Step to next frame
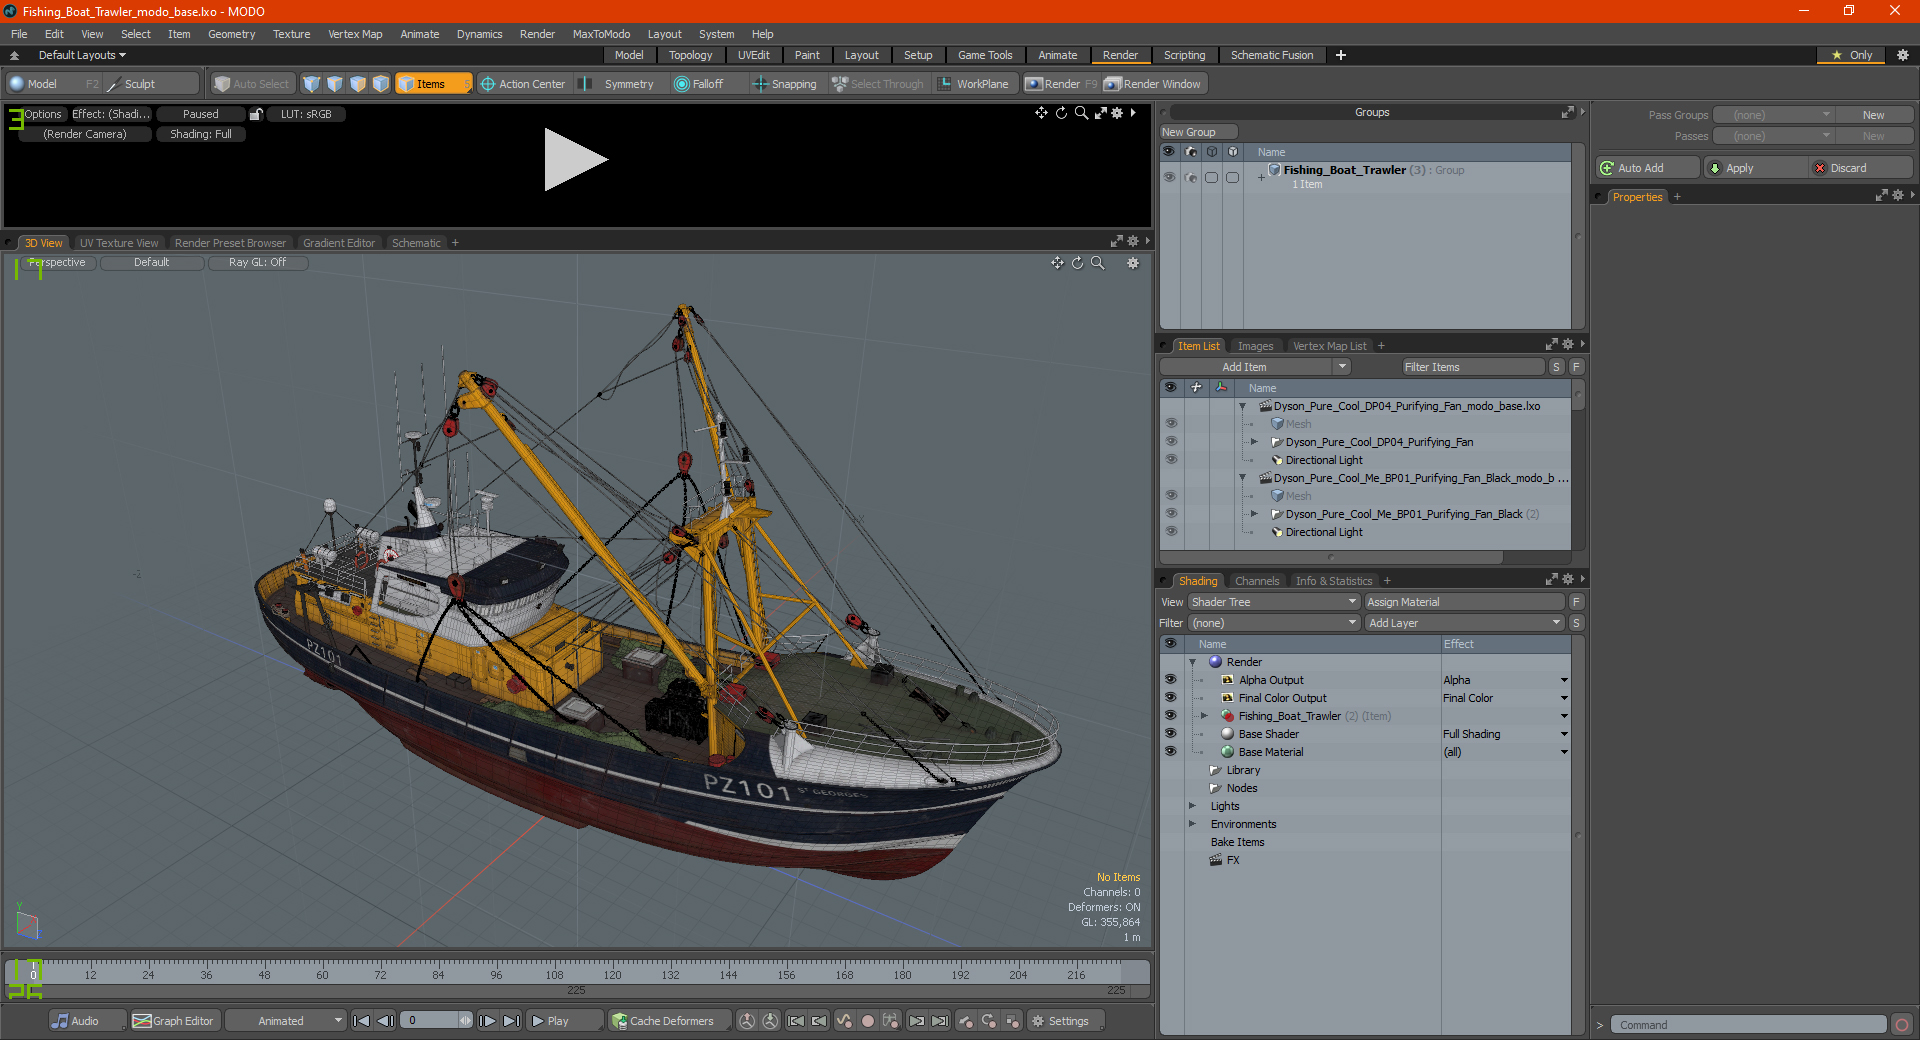This screenshot has width=1920, height=1040. coord(488,1021)
